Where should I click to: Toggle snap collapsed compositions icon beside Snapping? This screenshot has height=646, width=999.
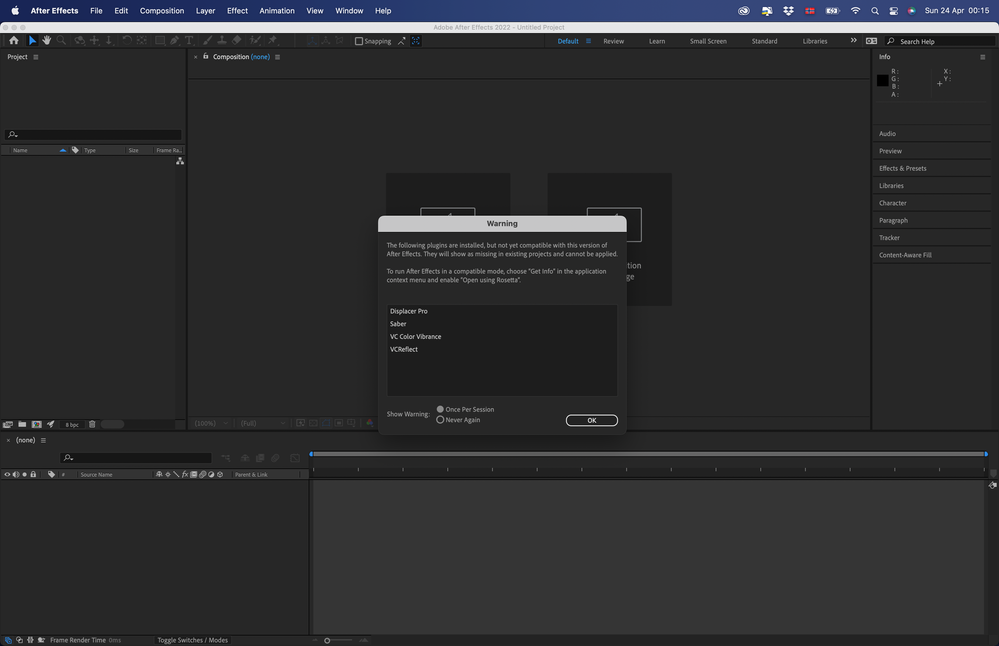[x=415, y=41]
